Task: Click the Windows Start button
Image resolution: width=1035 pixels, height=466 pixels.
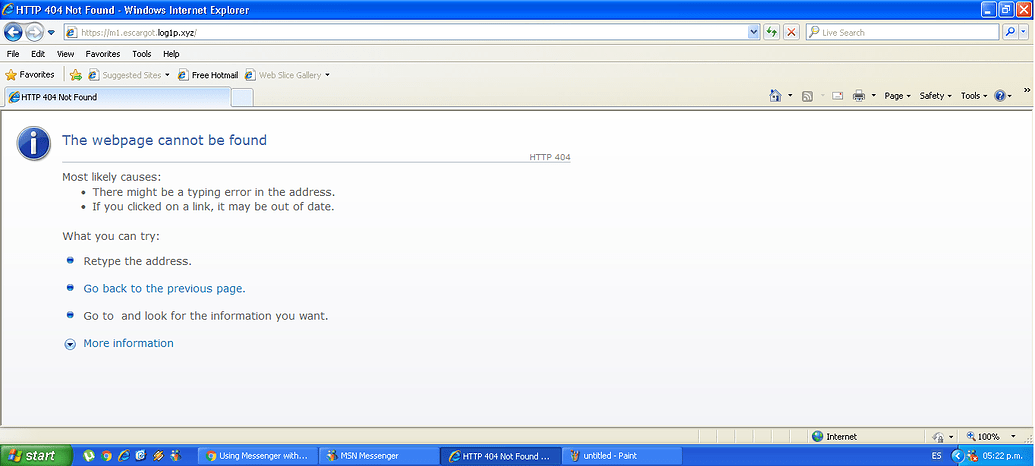Action: coord(36,455)
